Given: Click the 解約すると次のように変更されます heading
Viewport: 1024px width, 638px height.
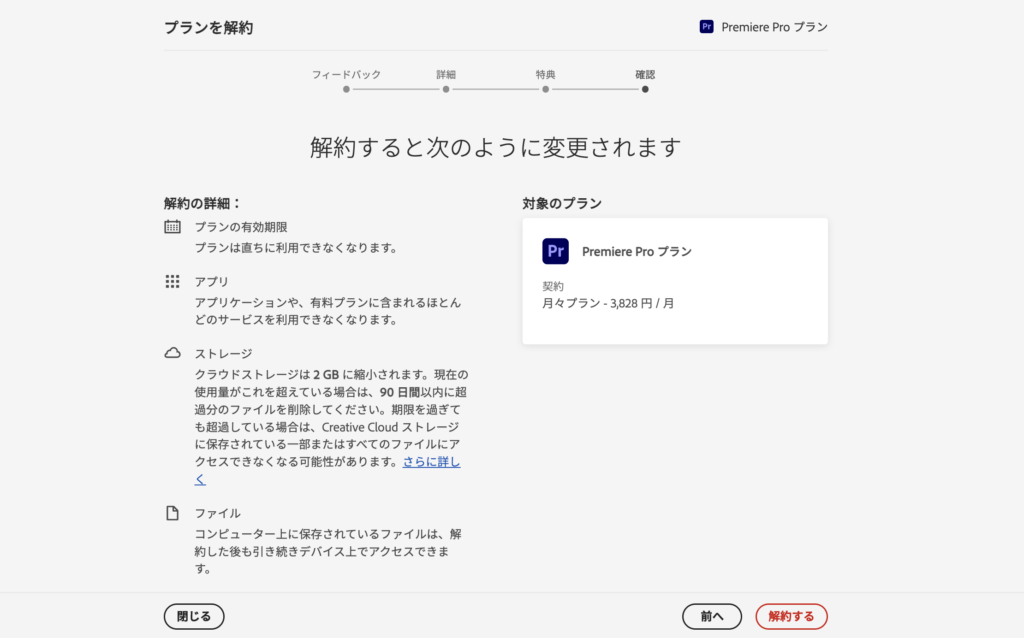Looking at the screenshot, I should 496,148.
